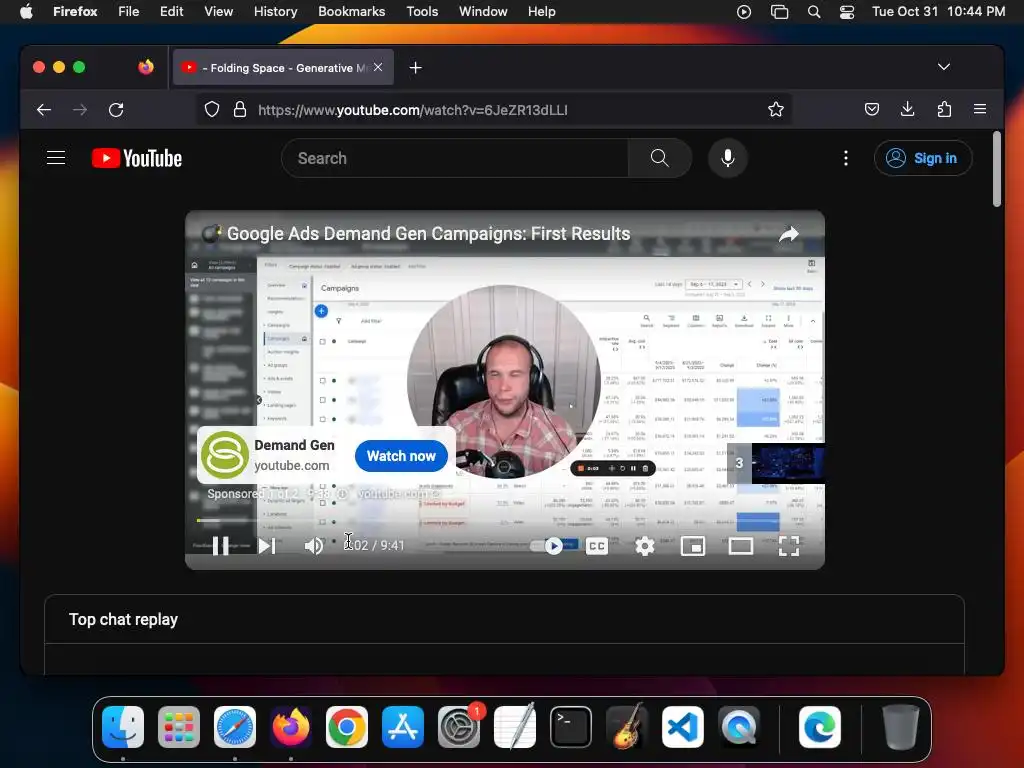Open the Help menu in menu bar
The width and height of the screenshot is (1024, 768).
tap(541, 12)
